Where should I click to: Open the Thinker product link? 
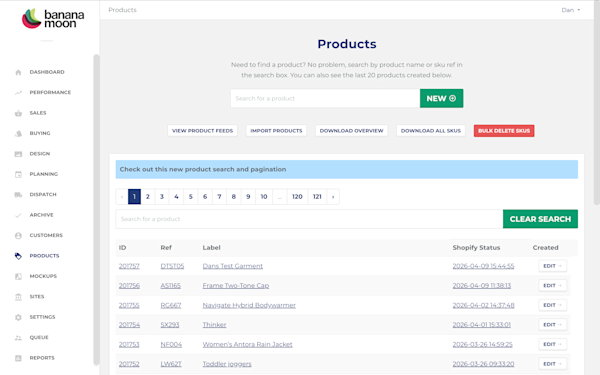214,325
